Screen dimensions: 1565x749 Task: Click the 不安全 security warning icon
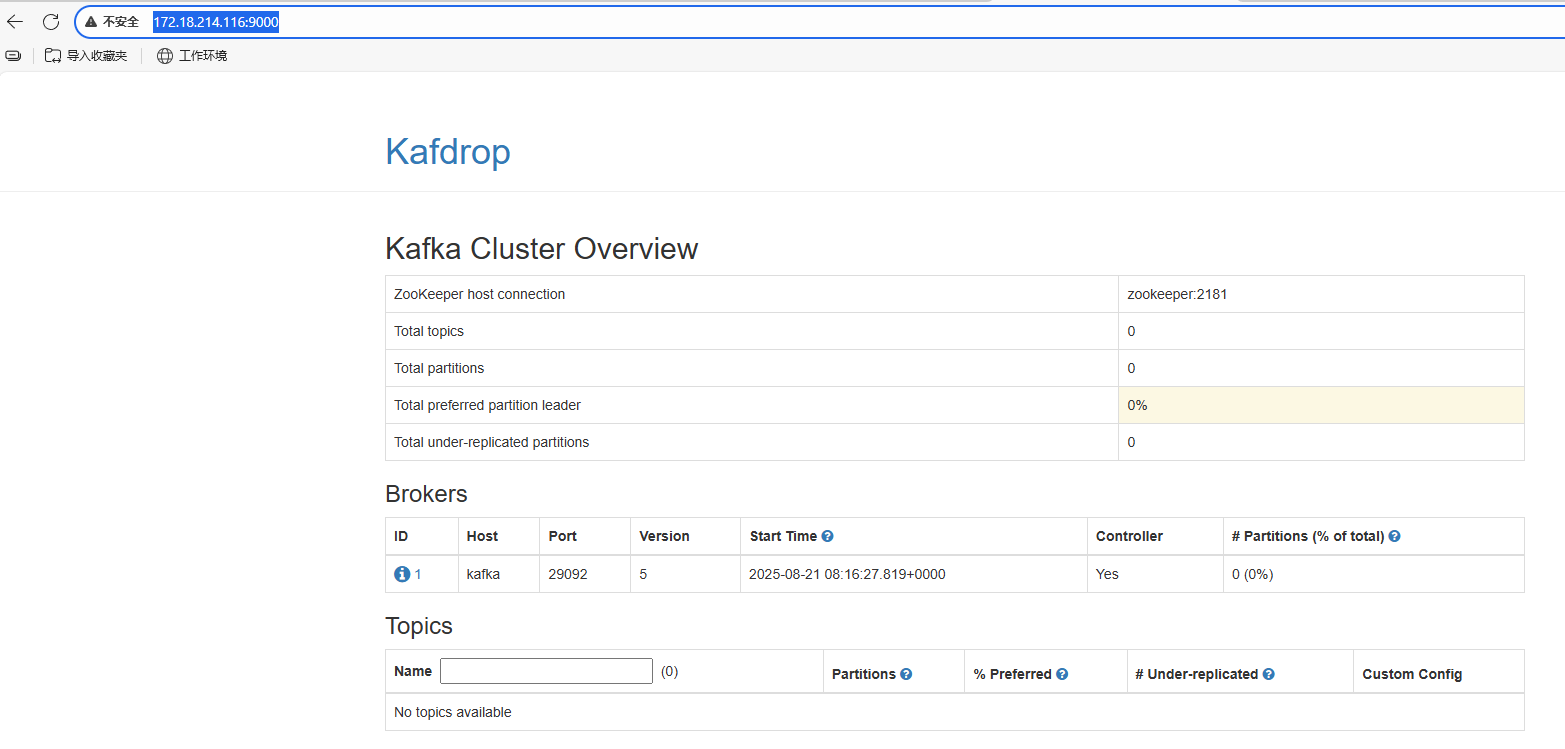91,21
